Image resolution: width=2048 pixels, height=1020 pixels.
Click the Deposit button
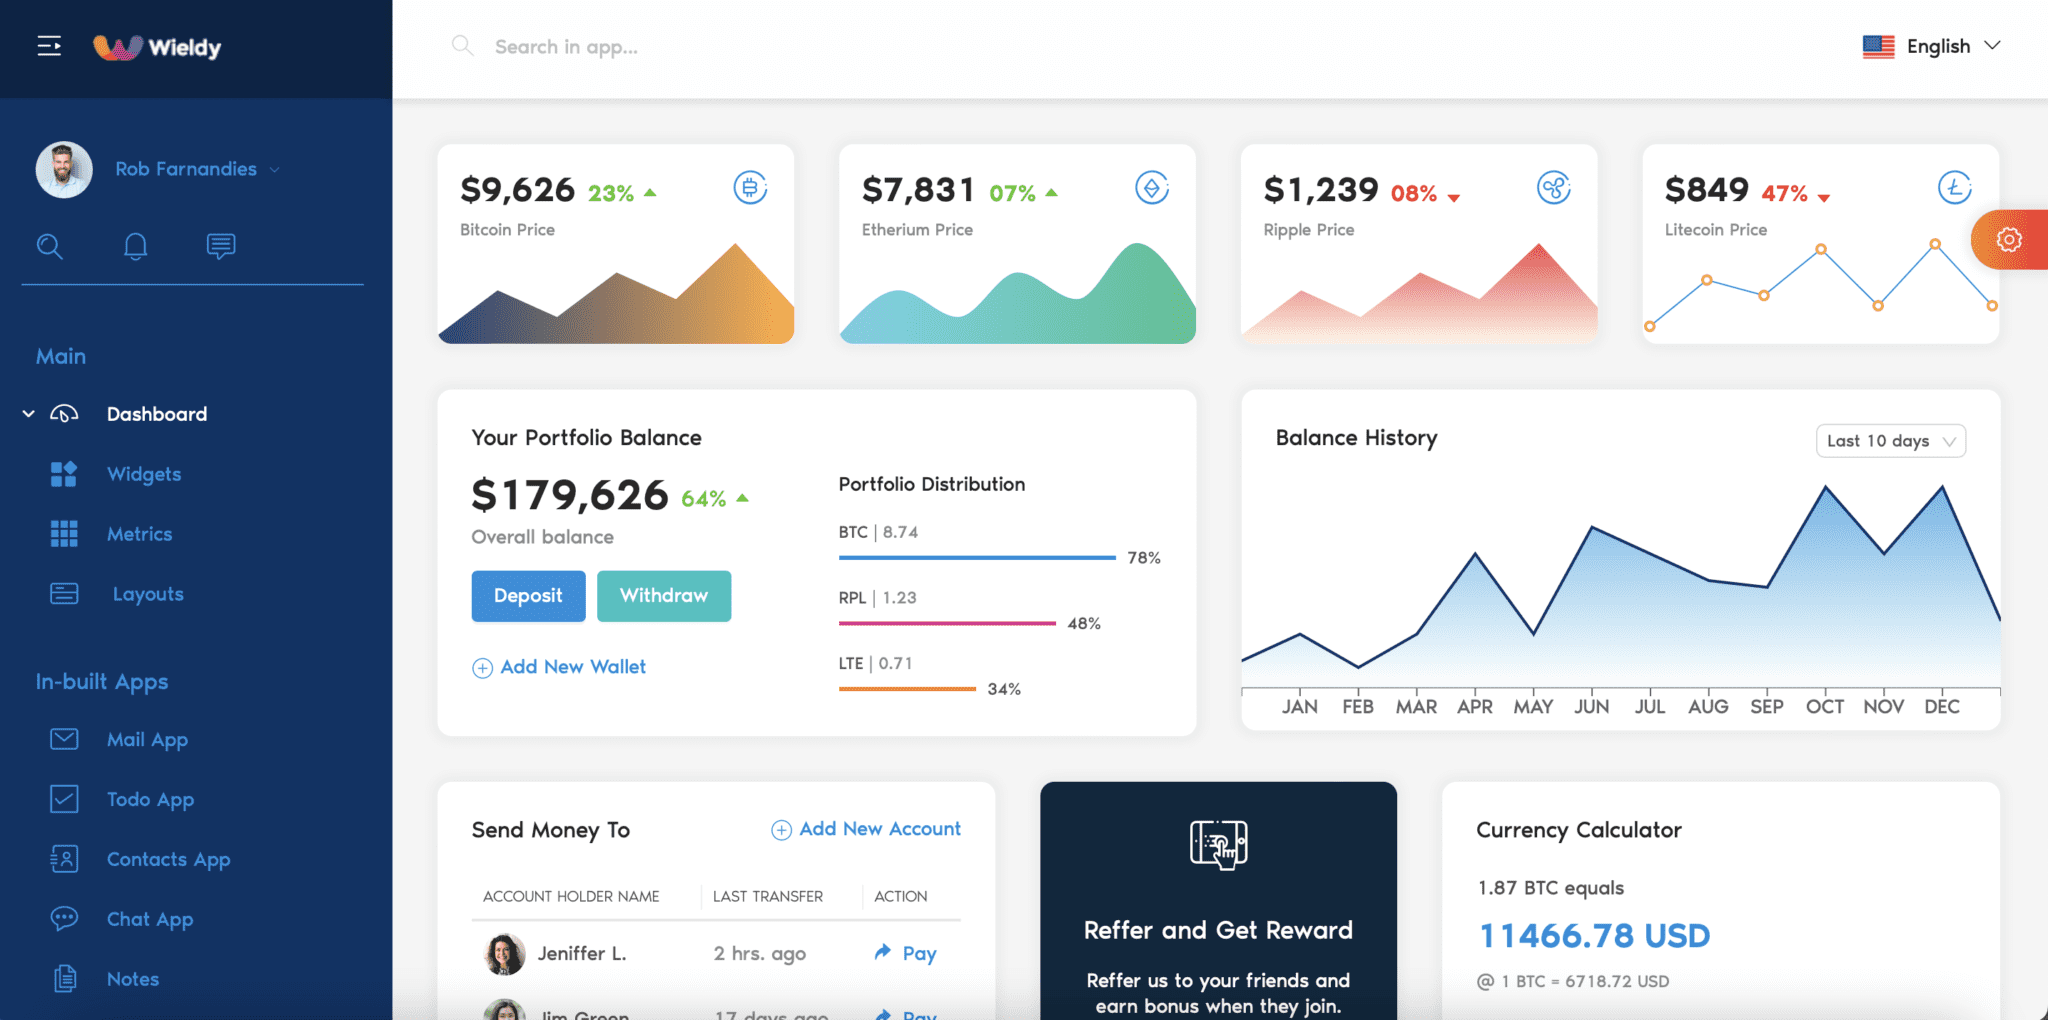click(x=528, y=595)
